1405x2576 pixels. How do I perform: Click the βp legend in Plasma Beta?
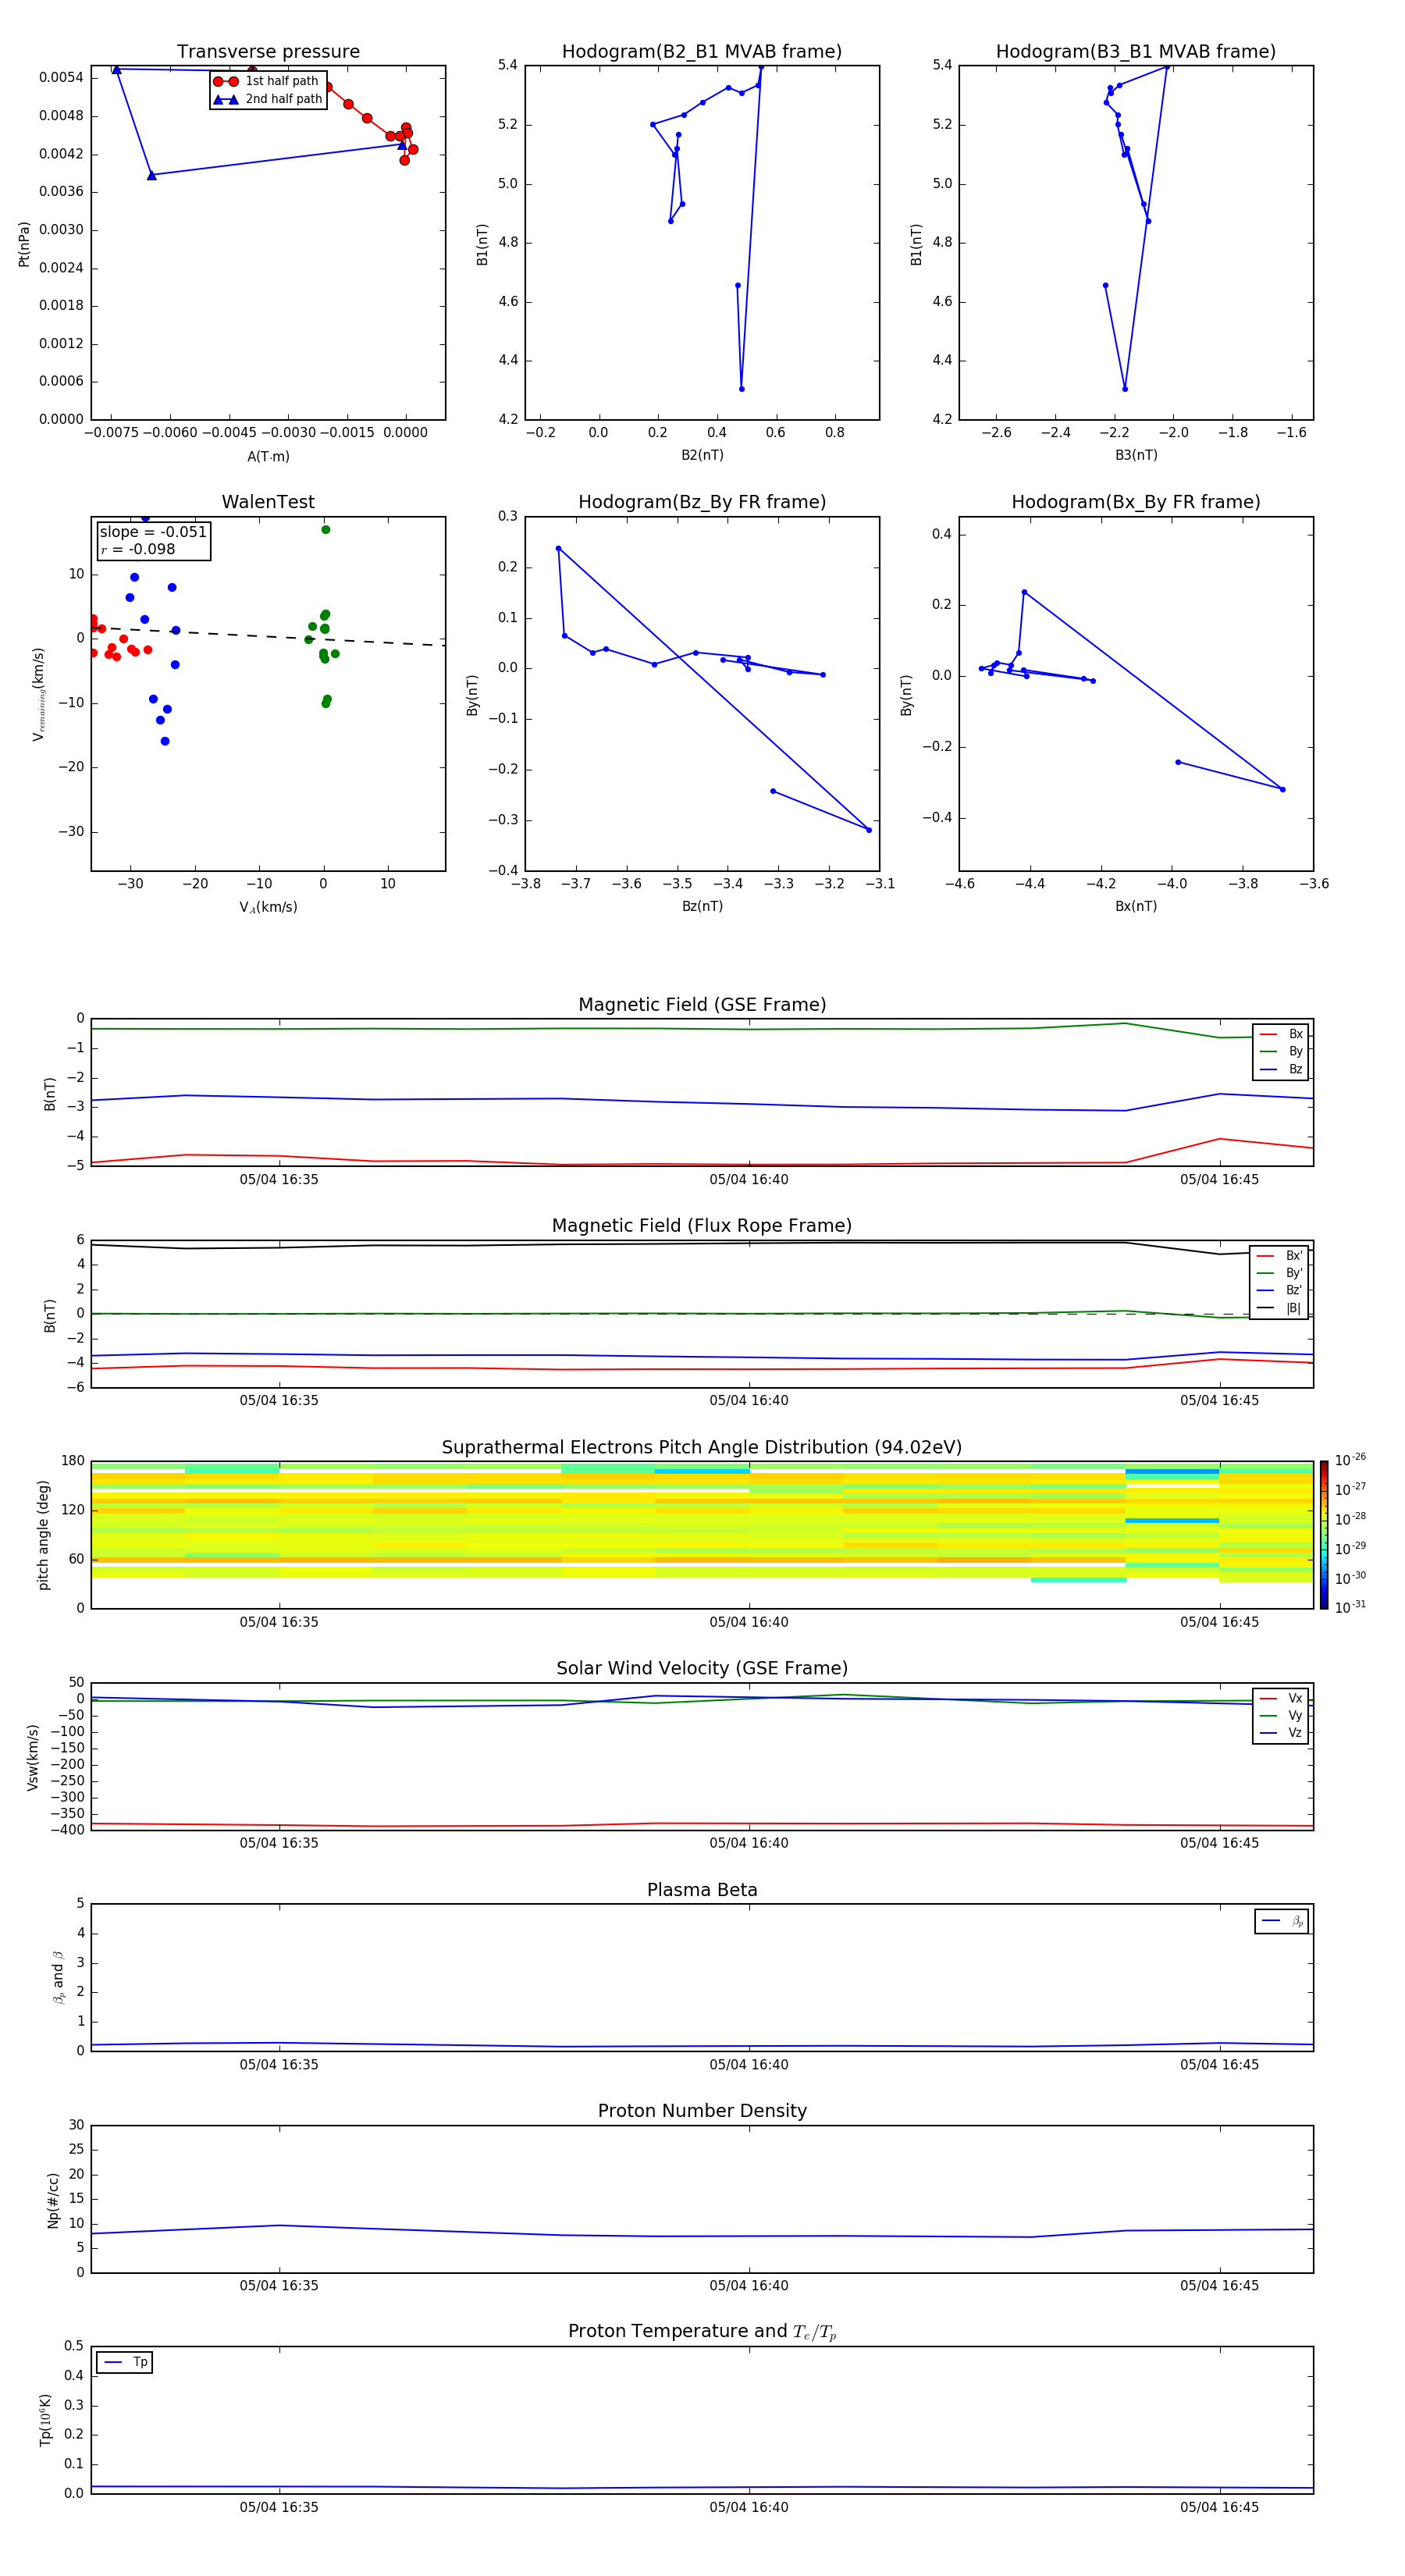[1282, 1921]
